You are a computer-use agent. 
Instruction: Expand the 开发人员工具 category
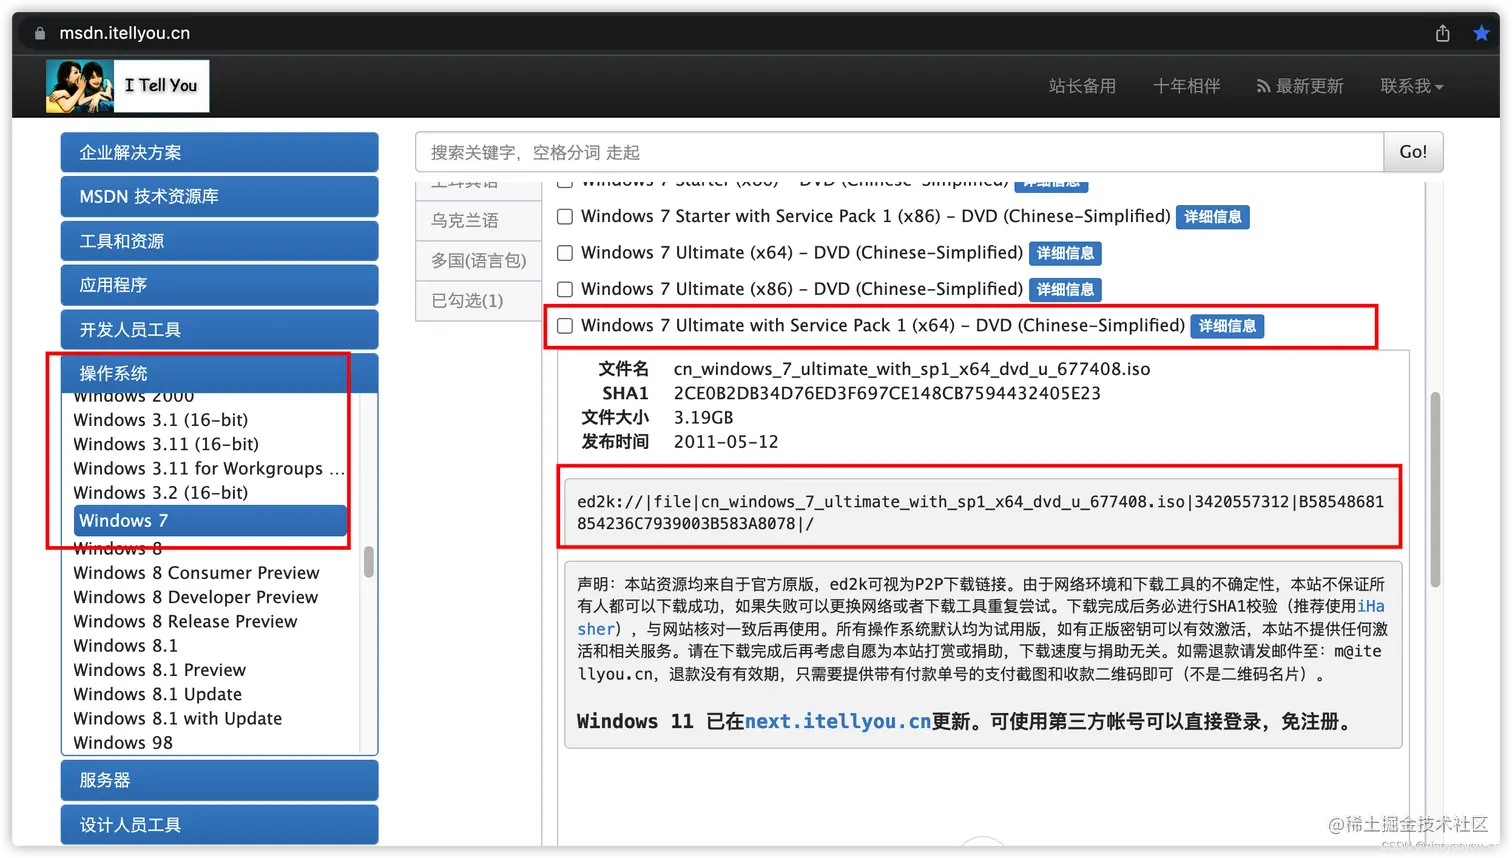click(219, 329)
